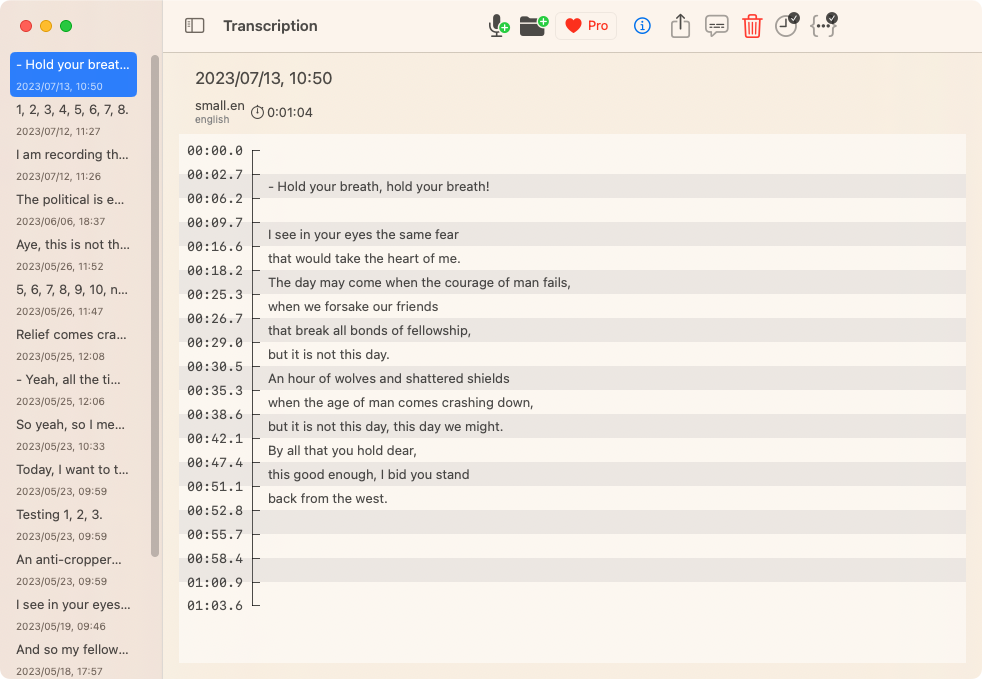Click 'but it is not this day, this day we might.'
This screenshot has width=982, height=679.
coord(385,427)
